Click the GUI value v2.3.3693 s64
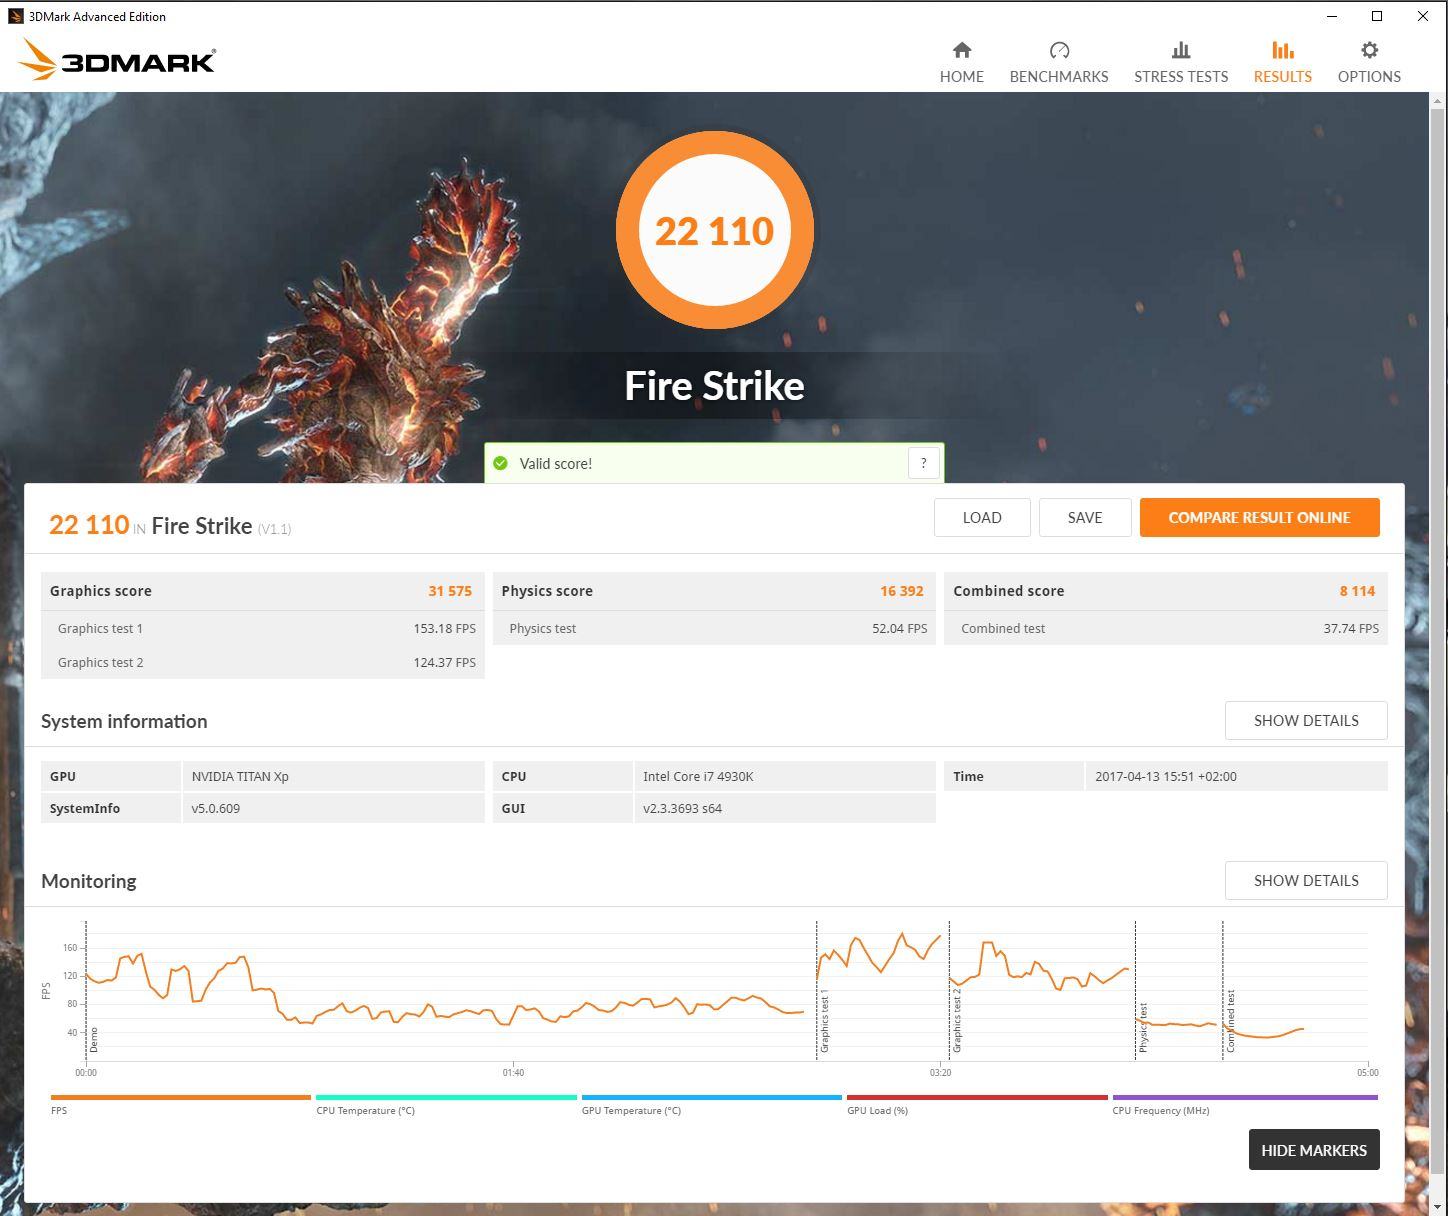Screen dimensions: 1448x1216 pyautogui.click(x=683, y=808)
